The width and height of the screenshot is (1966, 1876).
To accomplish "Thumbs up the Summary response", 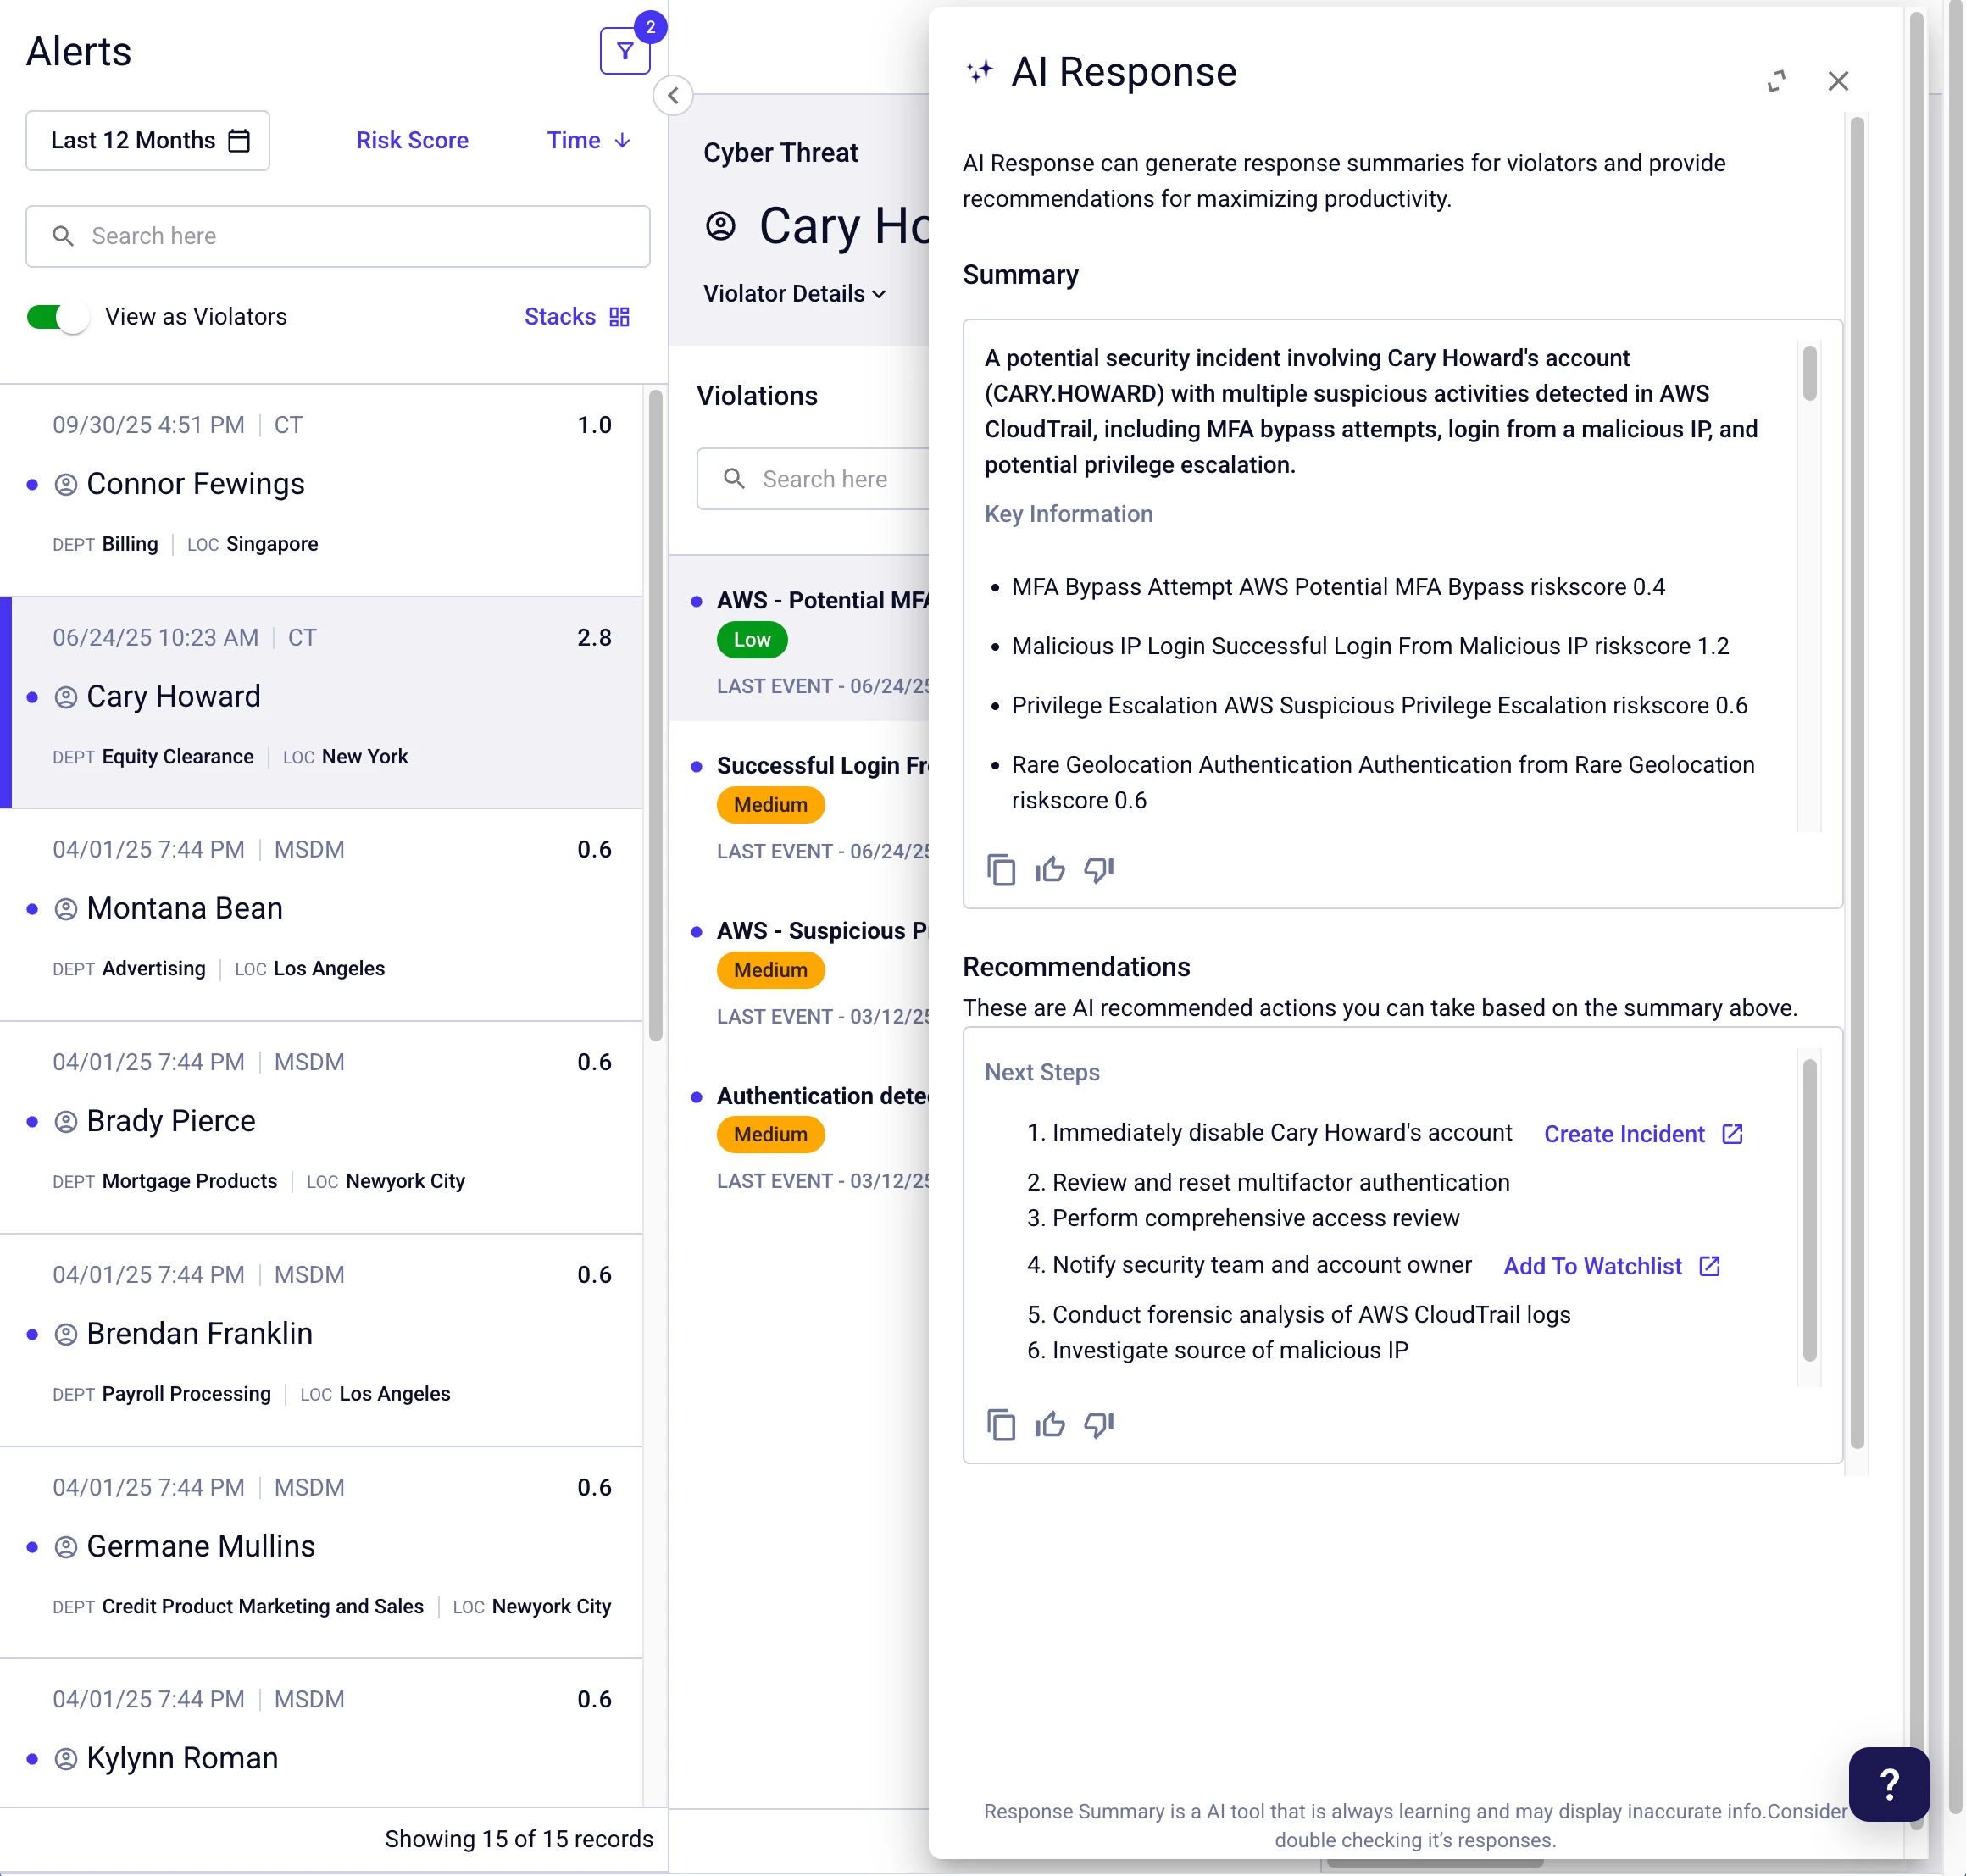I will (1049, 869).
